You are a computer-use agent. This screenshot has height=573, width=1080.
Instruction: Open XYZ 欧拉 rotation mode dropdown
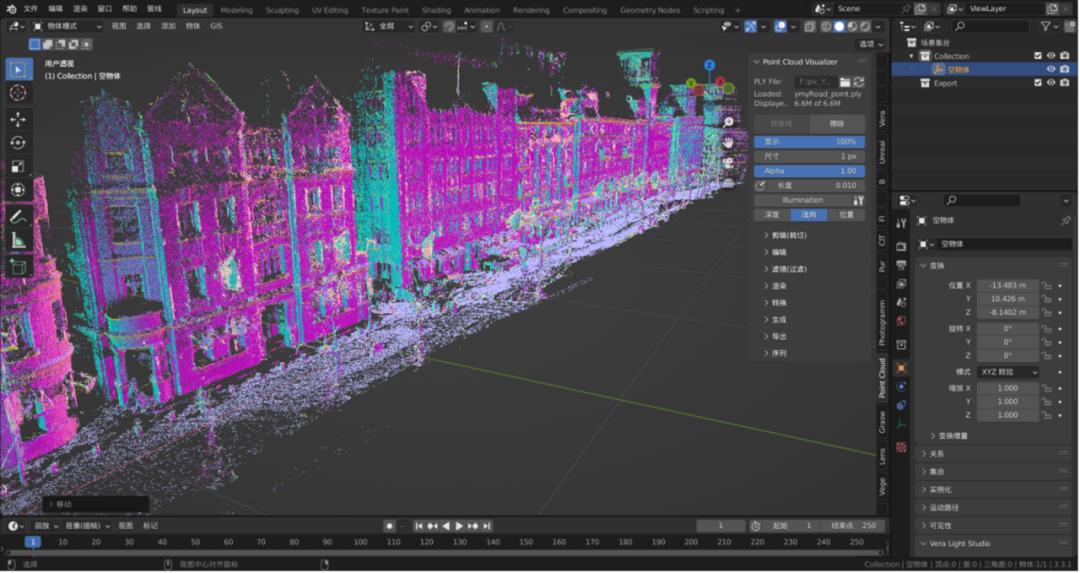click(x=1008, y=372)
